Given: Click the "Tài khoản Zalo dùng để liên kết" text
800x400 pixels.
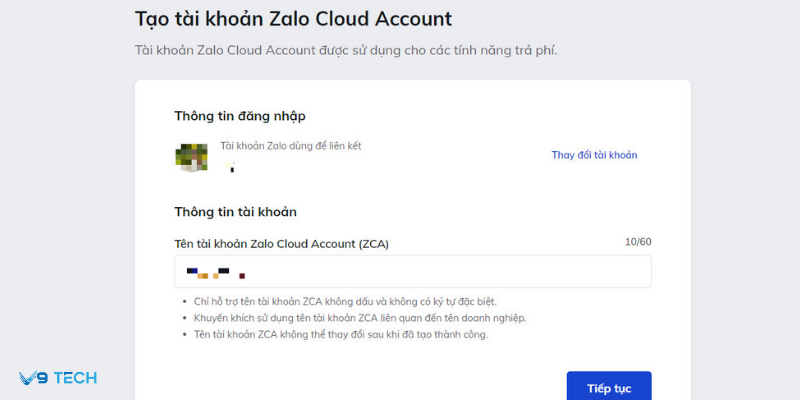Looking at the screenshot, I should coord(290,146).
